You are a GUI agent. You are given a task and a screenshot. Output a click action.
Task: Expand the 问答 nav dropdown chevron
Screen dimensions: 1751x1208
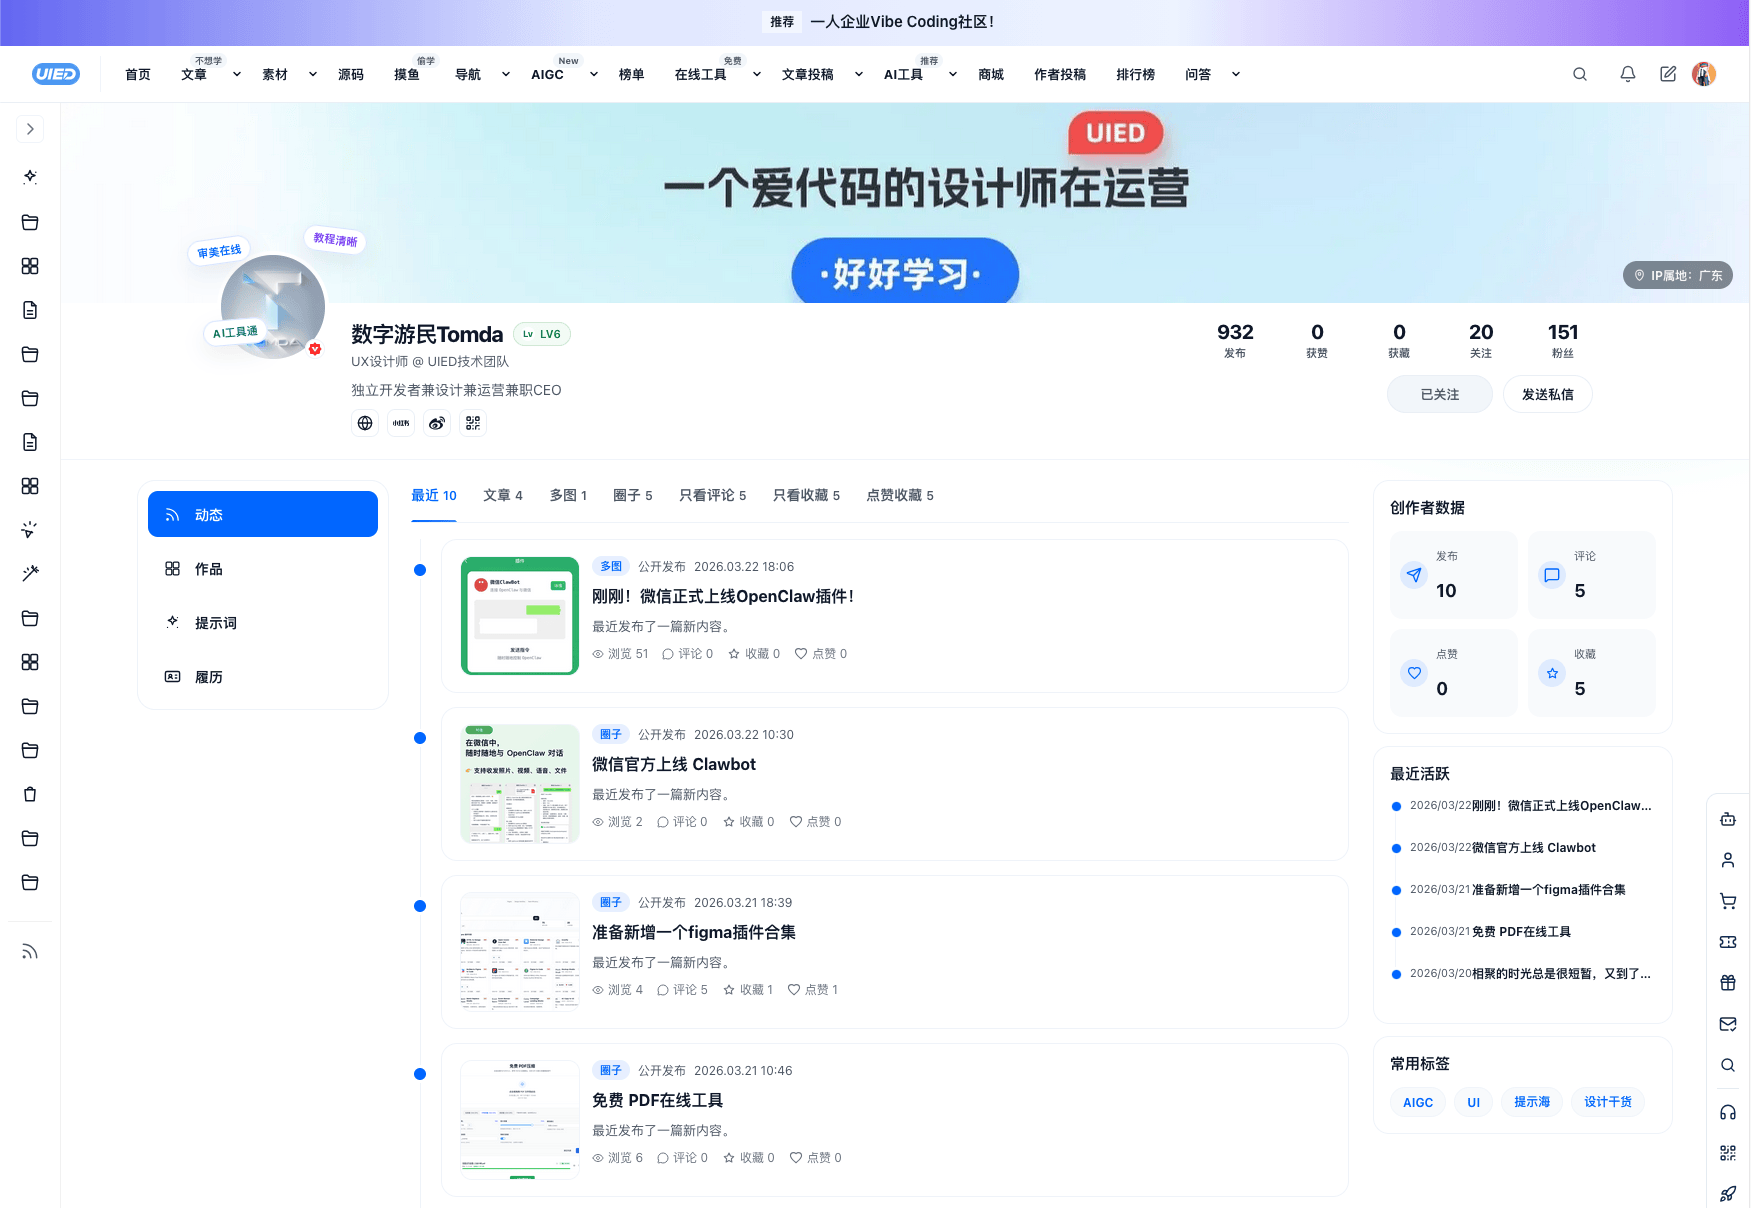1236,74
